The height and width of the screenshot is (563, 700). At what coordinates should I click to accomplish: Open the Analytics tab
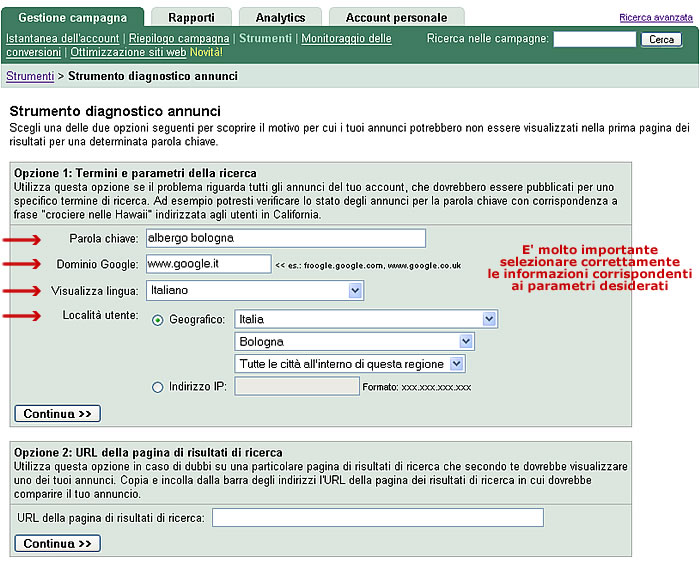[x=280, y=17]
